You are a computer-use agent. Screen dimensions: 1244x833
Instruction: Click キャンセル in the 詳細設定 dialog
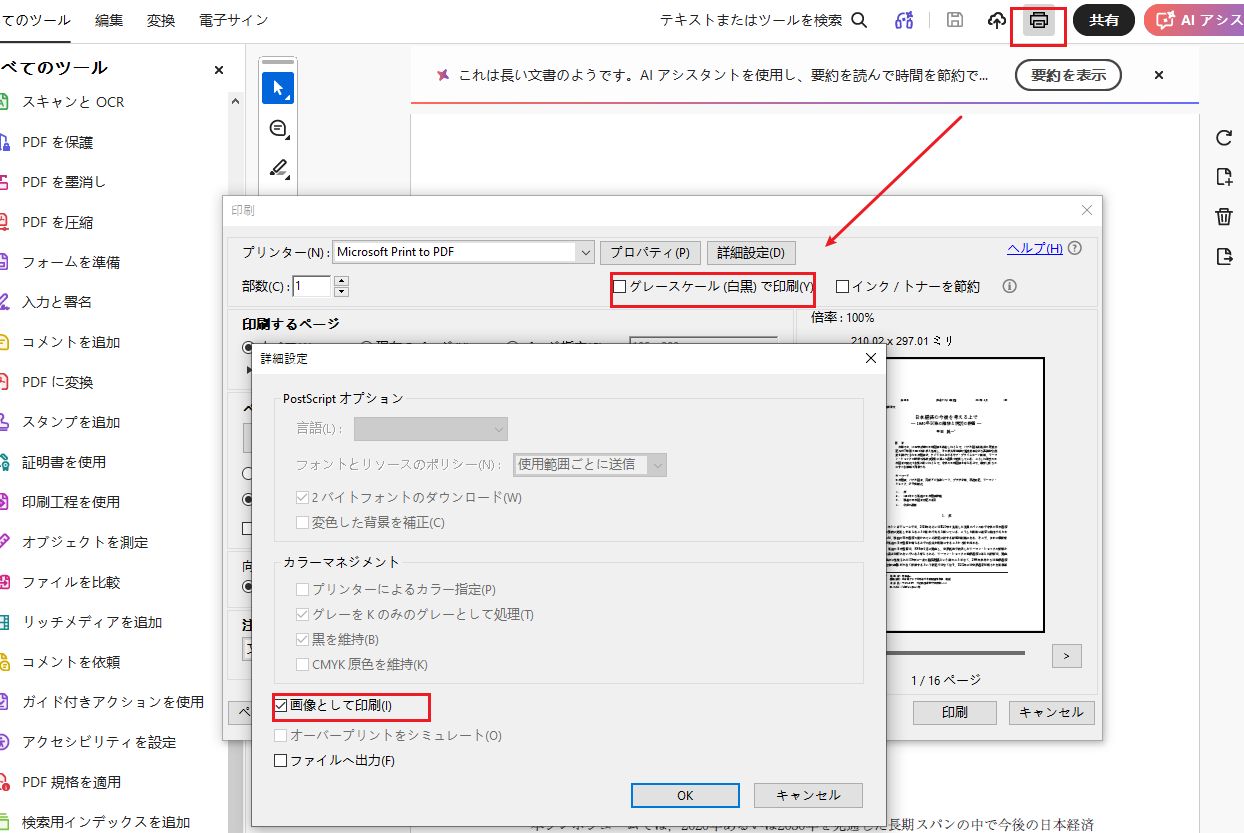[809, 795]
